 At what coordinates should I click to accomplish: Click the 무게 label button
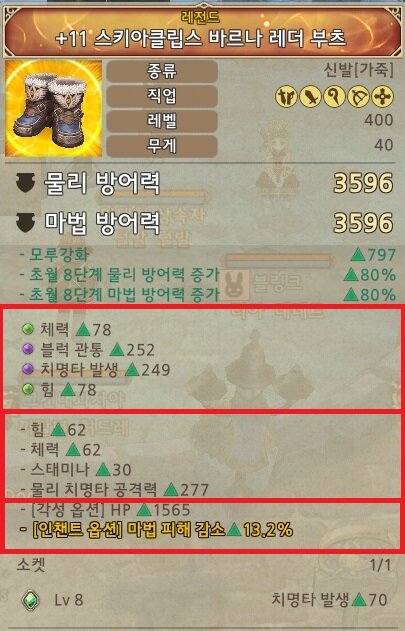click(x=162, y=146)
